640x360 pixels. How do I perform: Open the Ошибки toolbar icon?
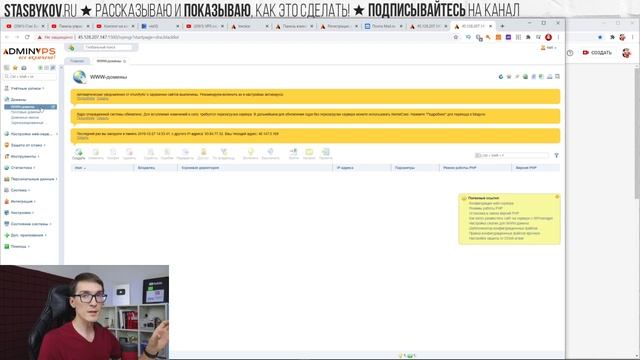tap(167, 154)
